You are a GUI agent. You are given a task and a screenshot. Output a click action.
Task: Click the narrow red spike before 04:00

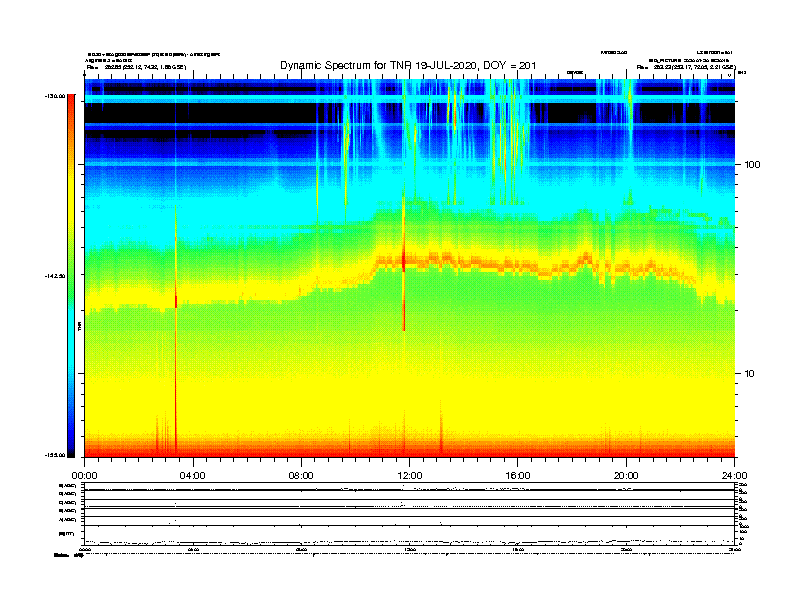(x=176, y=300)
